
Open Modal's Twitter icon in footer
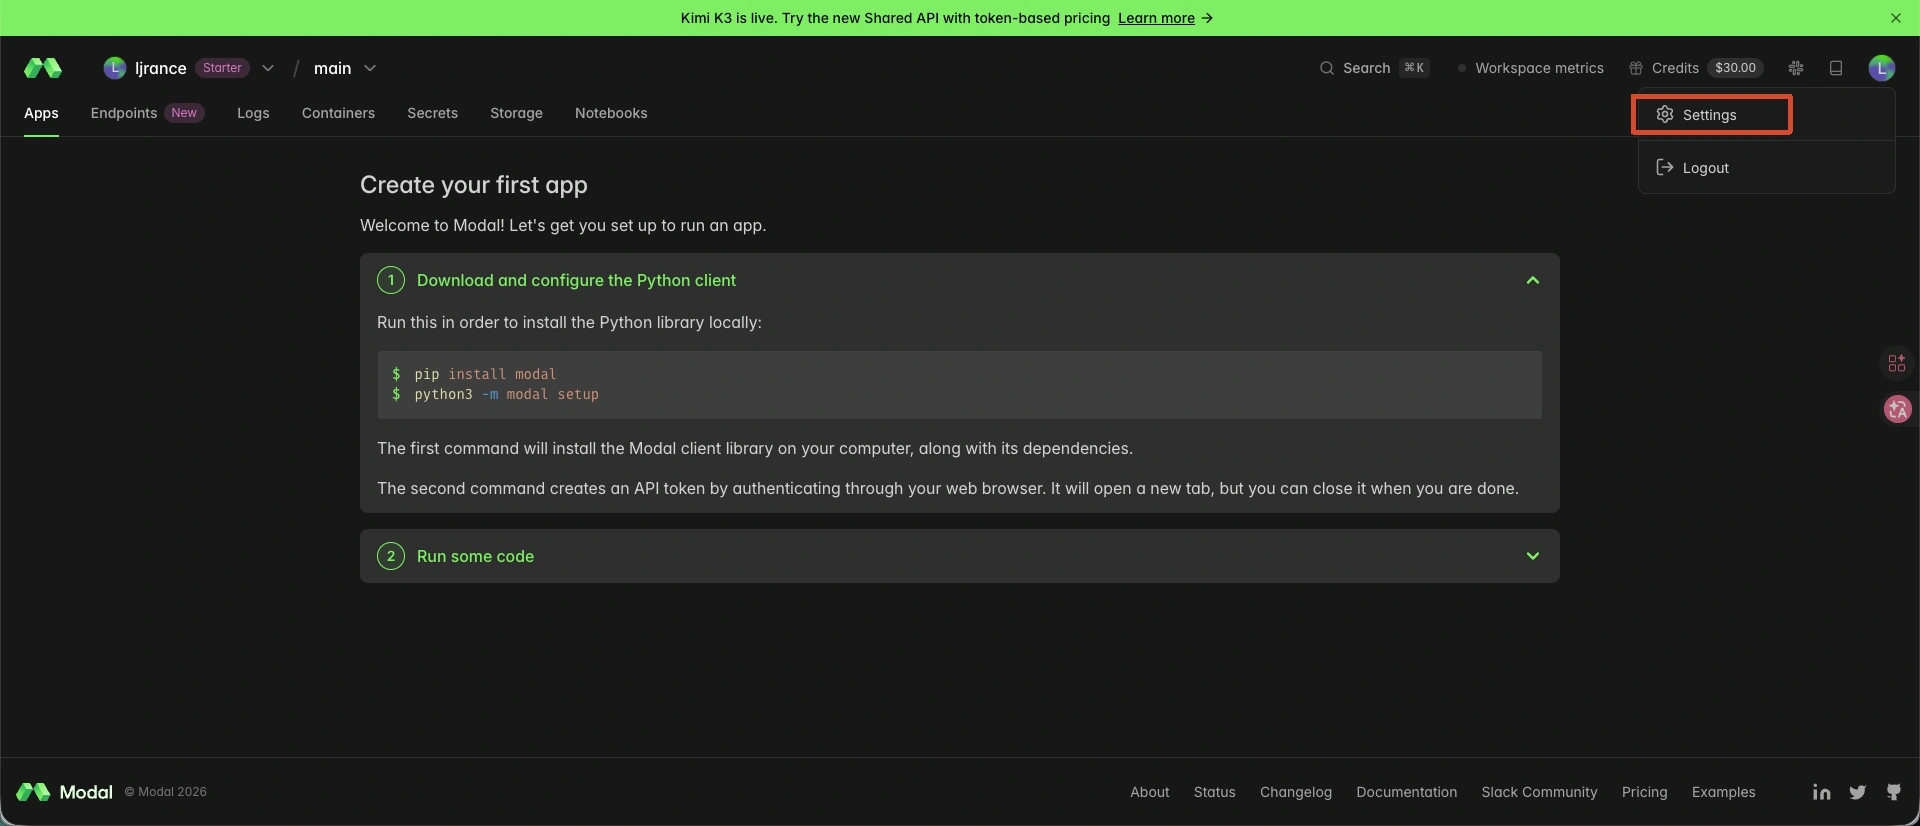[1857, 792]
